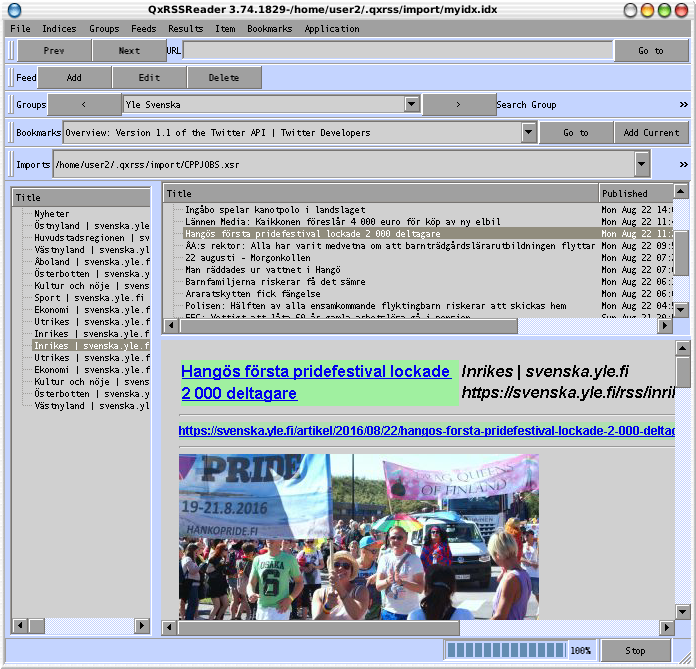Open the Bookmarks menu

tap(270, 29)
